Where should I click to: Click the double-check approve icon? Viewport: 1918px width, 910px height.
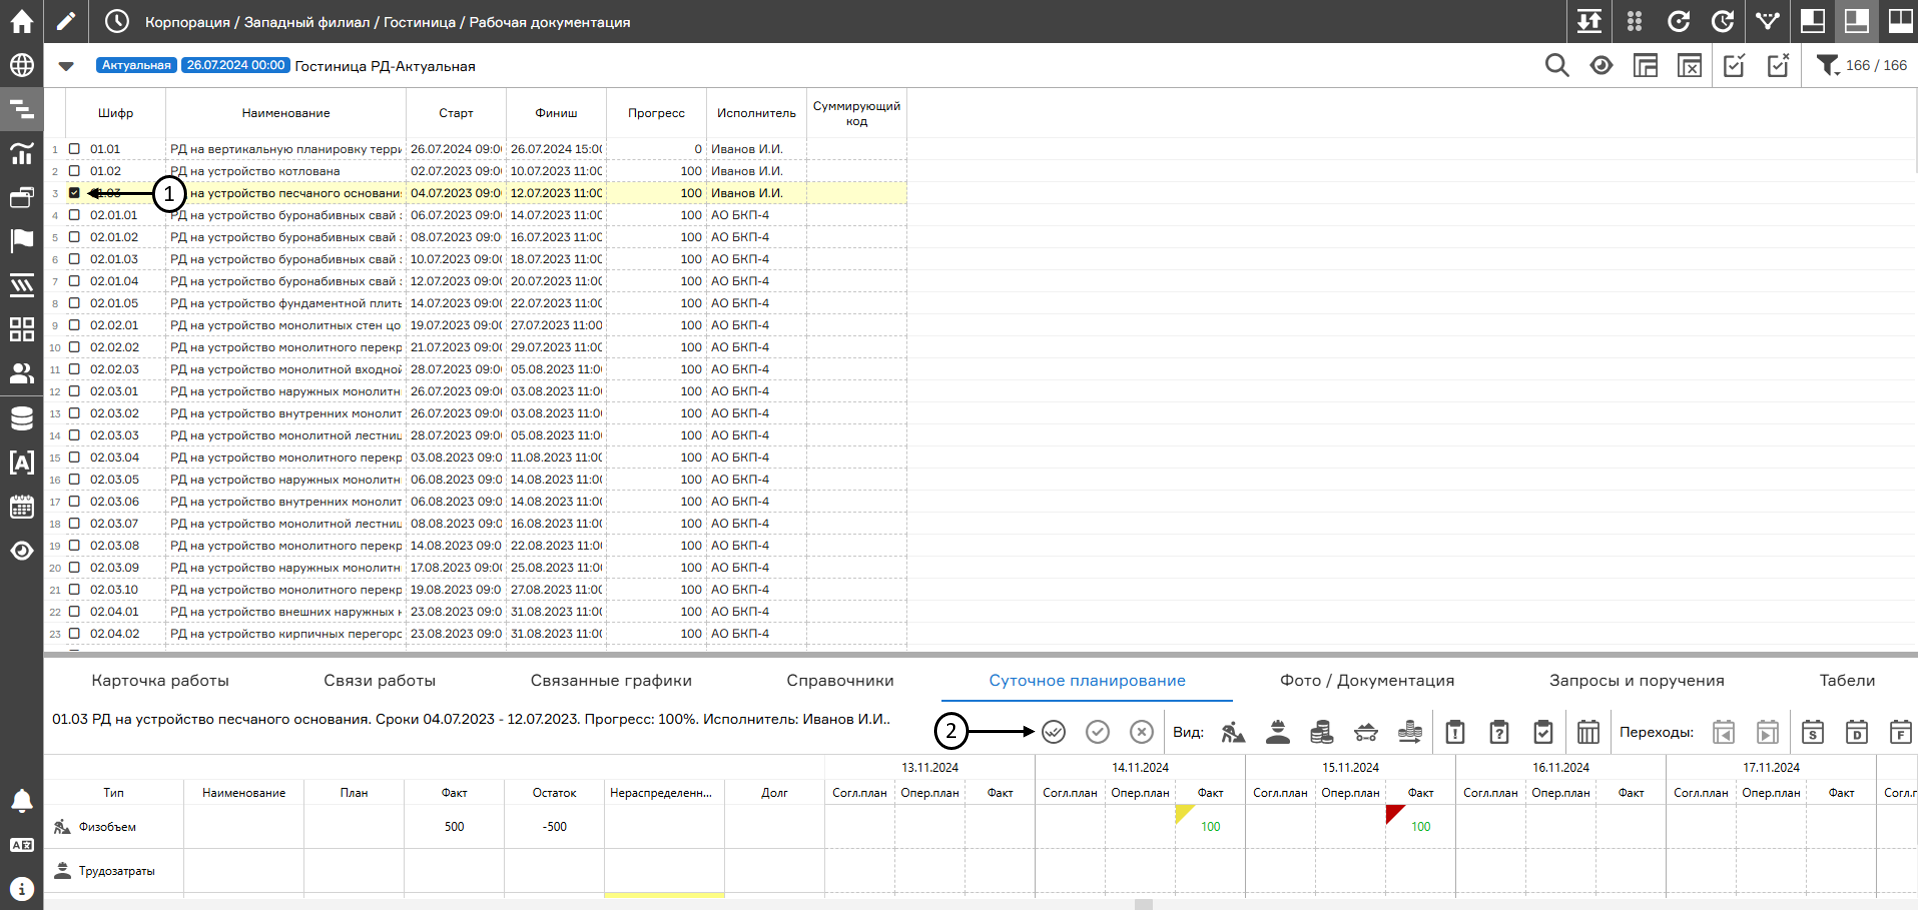[1053, 732]
